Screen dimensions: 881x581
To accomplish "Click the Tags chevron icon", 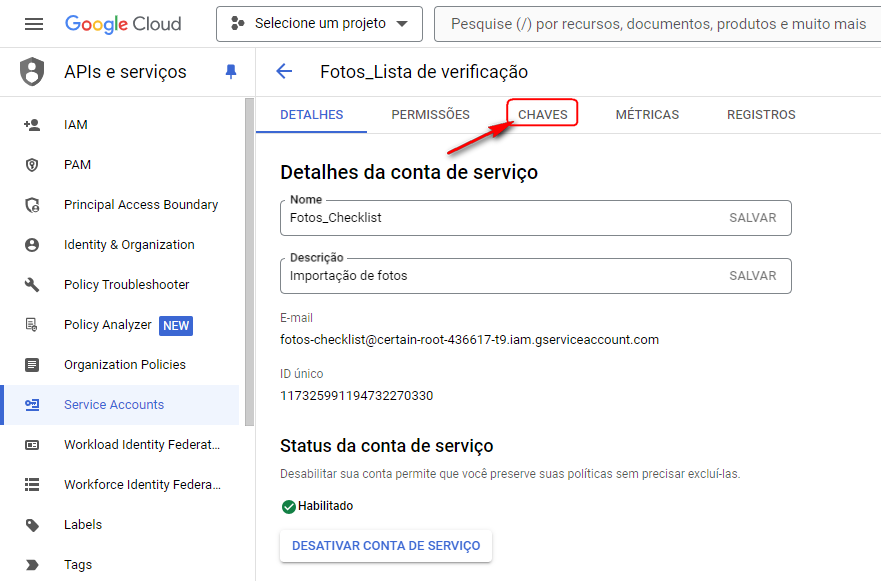I will [32, 565].
